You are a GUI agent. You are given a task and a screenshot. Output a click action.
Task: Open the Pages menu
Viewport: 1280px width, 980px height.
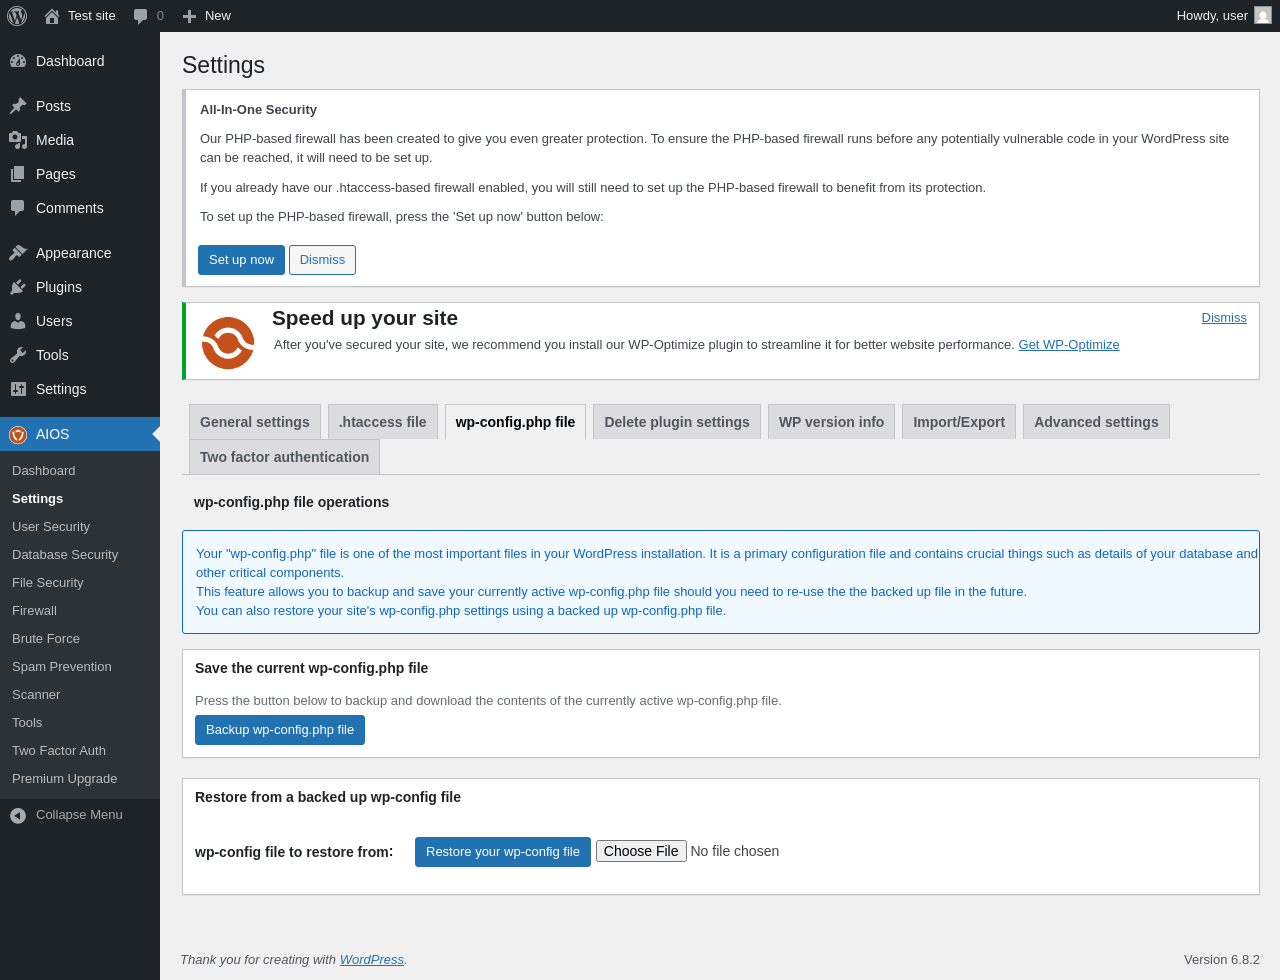point(80,174)
